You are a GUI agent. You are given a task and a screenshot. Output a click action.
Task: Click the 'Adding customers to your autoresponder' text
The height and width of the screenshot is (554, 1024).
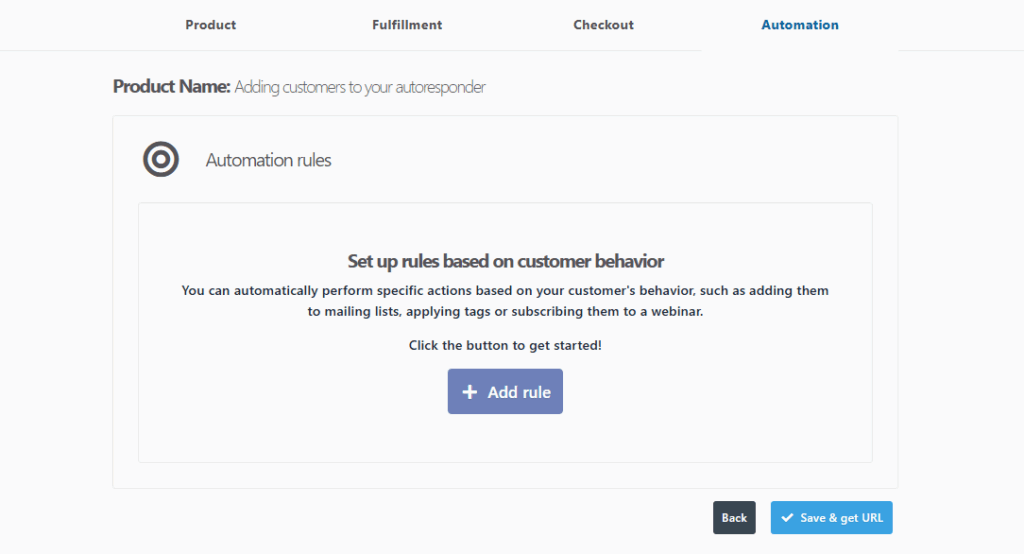click(x=360, y=87)
